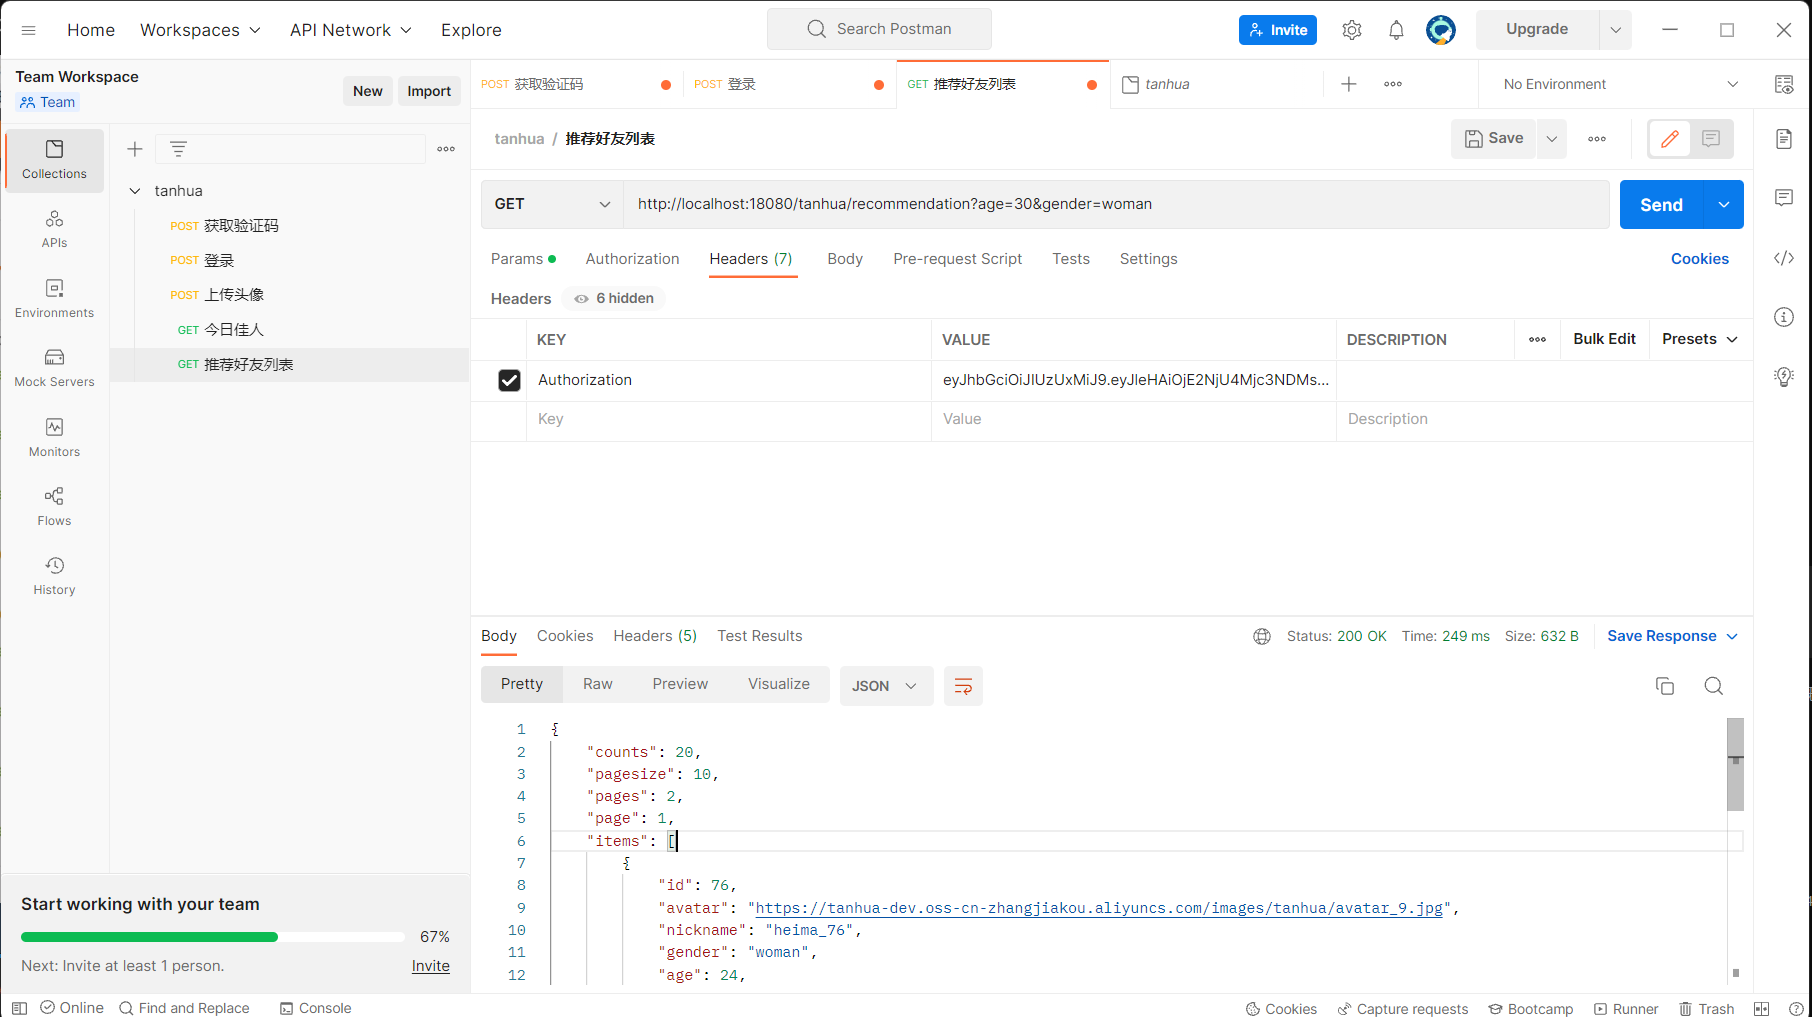Switch to comment mode icon
Viewport: 1812px width, 1017px height.
1711,139
